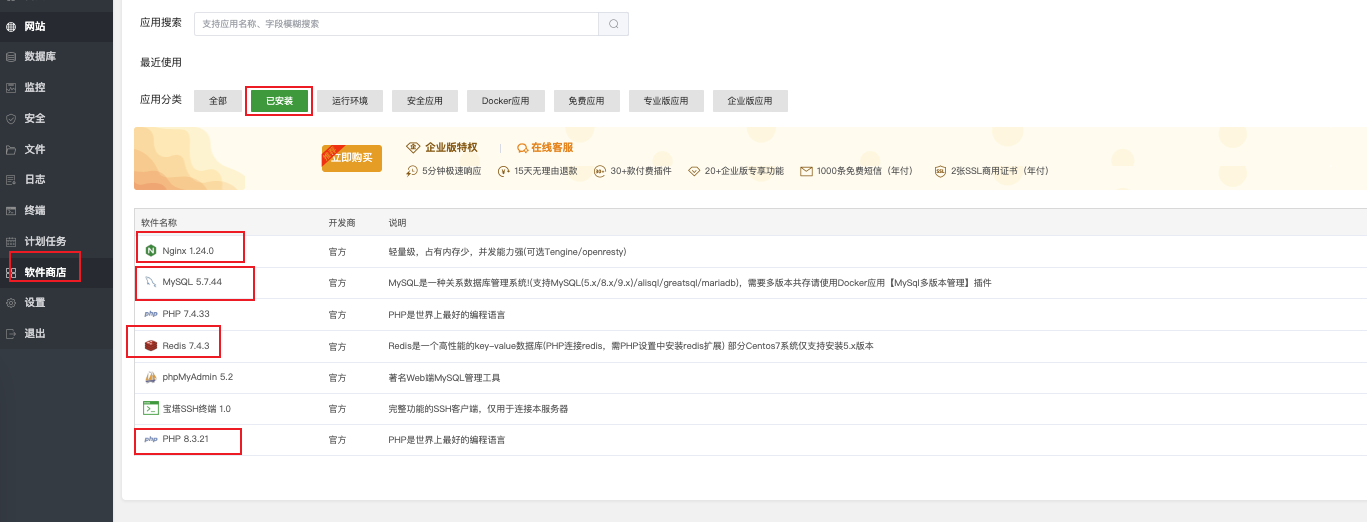Click the Redis logo icon
Screen dimensions: 1367x522
[x=151, y=345]
